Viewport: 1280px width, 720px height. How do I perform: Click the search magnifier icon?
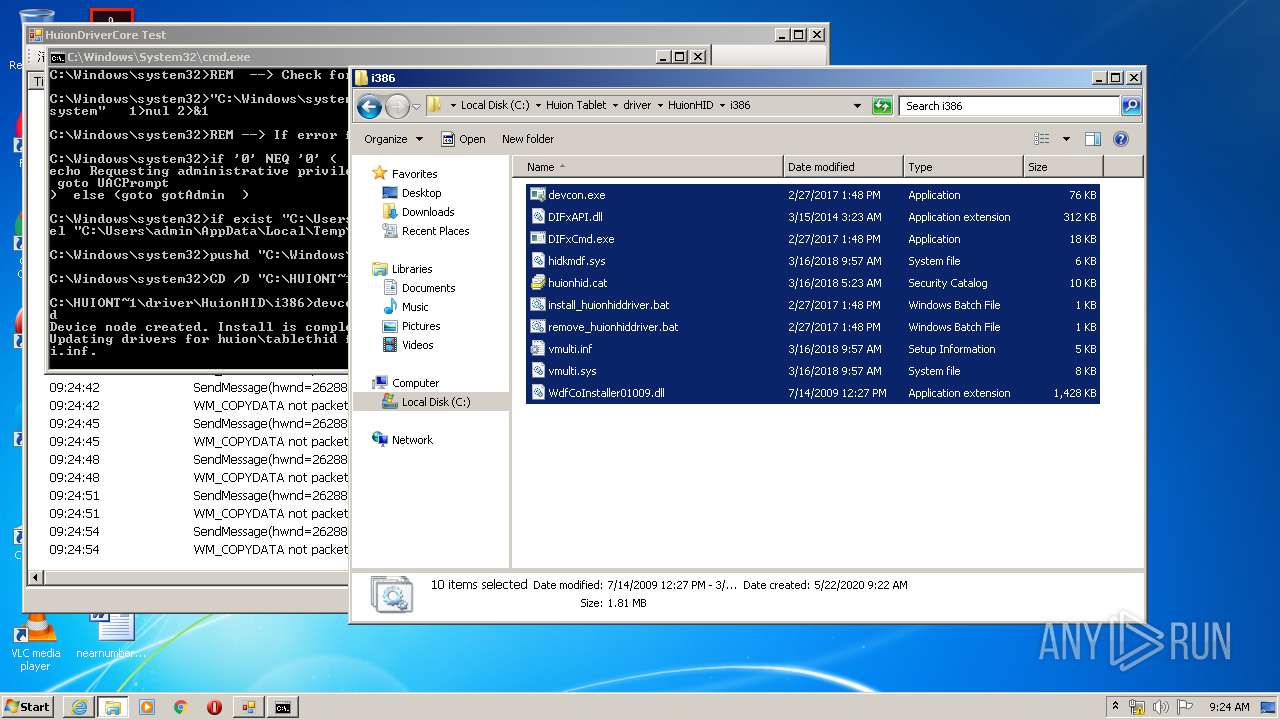pyautogui.click(x=1130, y=106)
